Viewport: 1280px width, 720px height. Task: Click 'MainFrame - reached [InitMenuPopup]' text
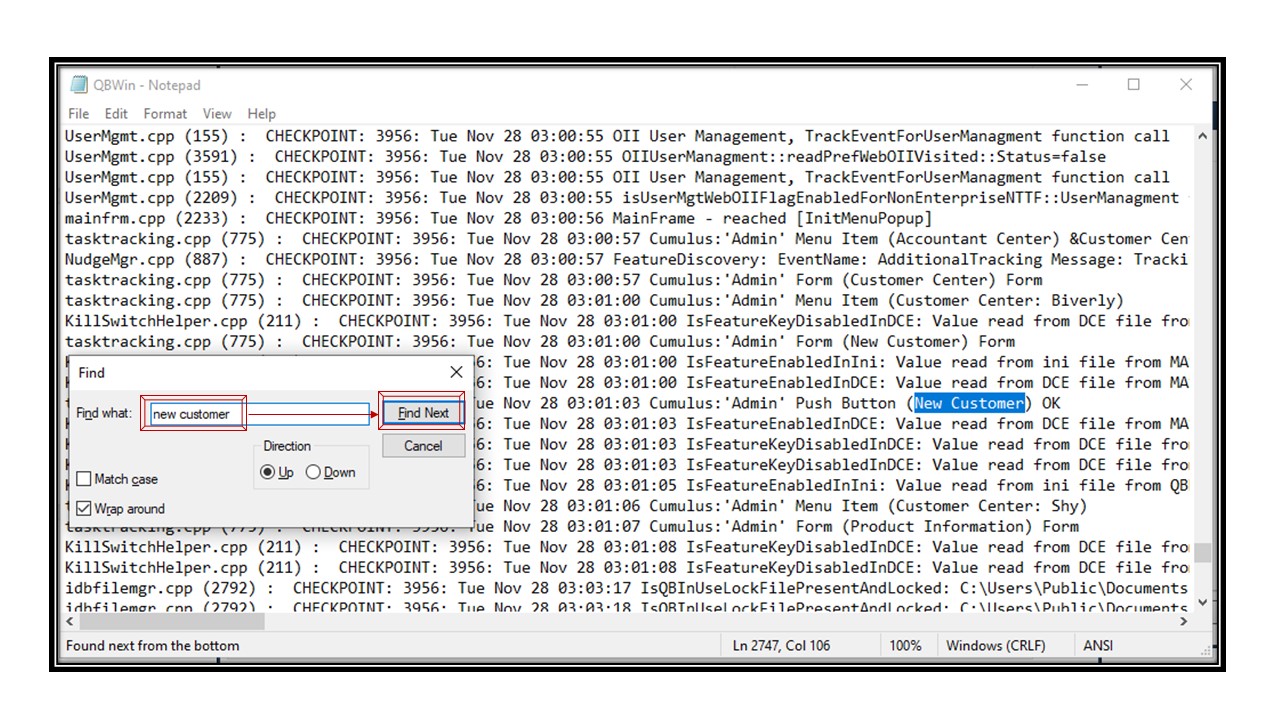click(773, 218)
